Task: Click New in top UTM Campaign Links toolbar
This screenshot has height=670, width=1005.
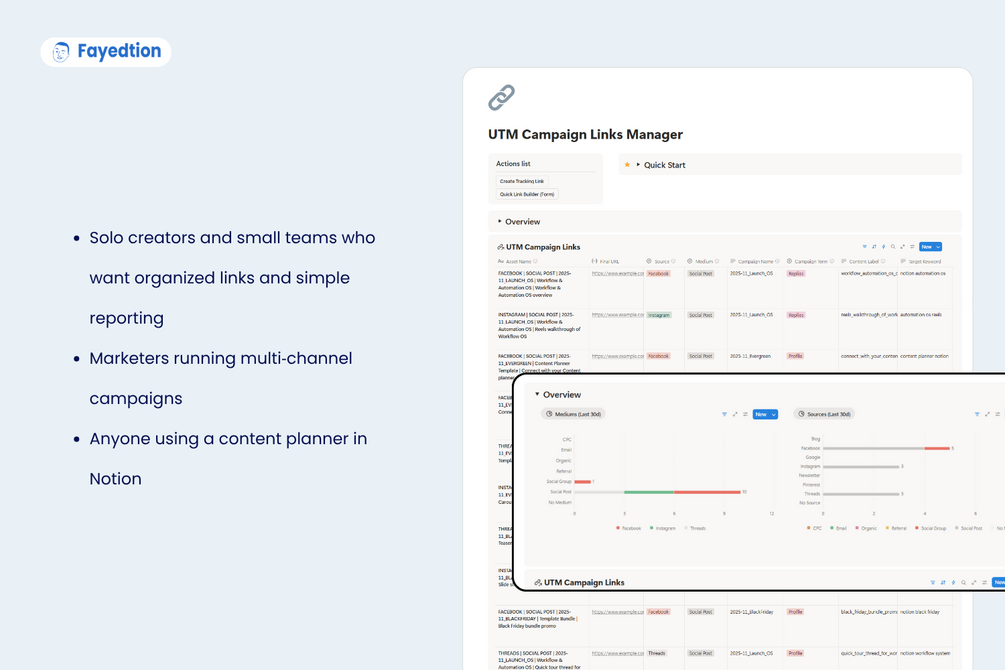Action: click(x=926, y=247)
